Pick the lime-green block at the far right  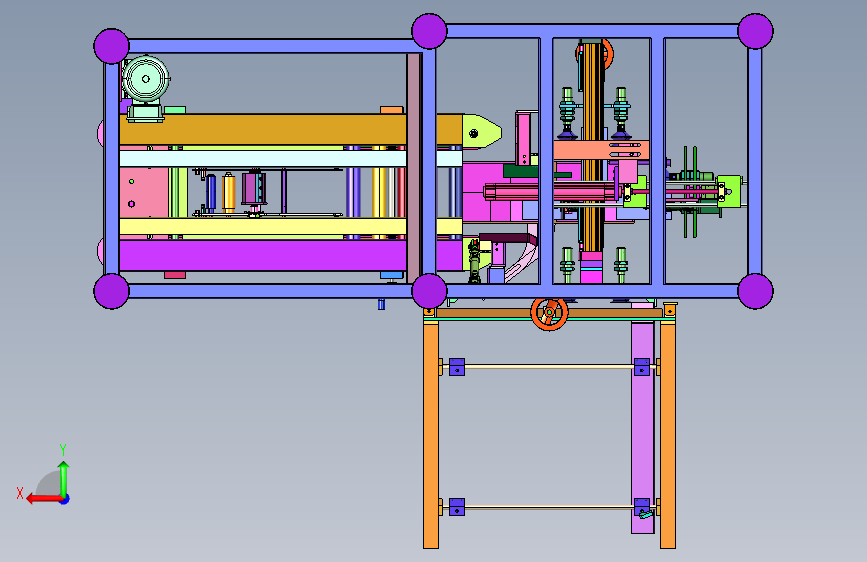(x=729, y=191)
